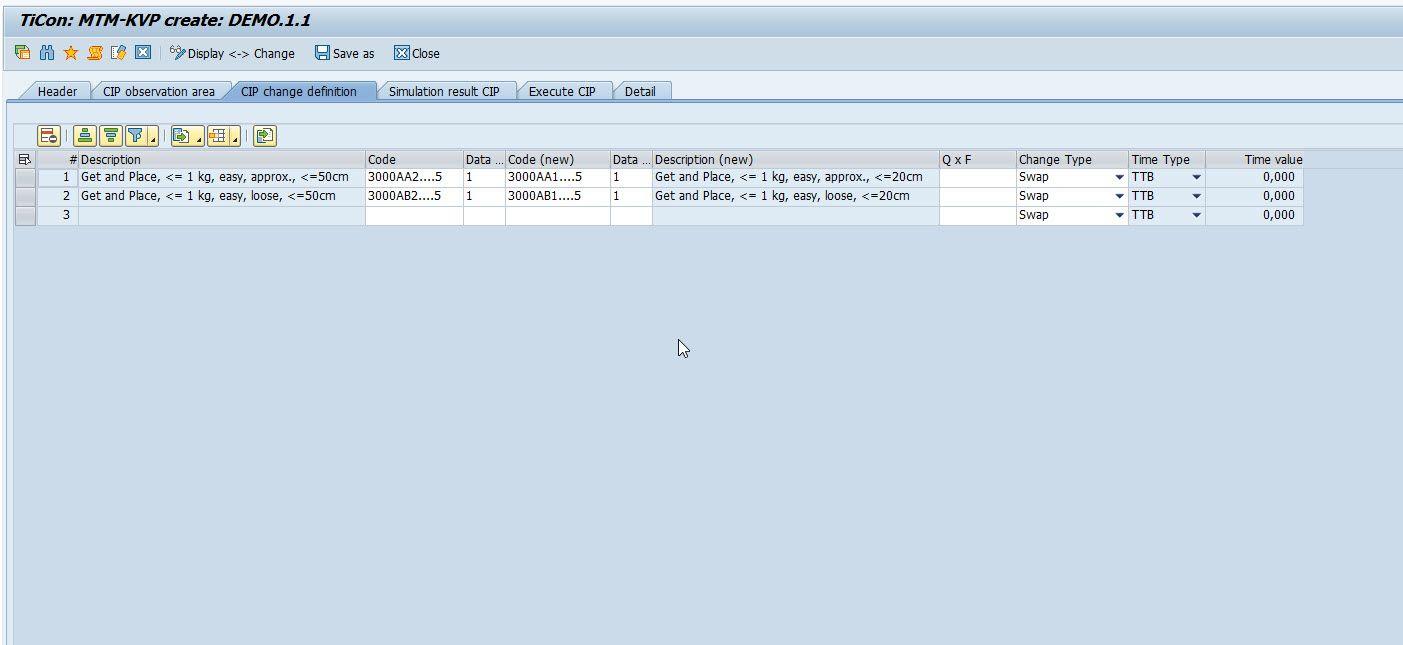Open Change Type dropdown in row 1
The width and height of the screenshot is (1403, 645).
click(1119, 178)
